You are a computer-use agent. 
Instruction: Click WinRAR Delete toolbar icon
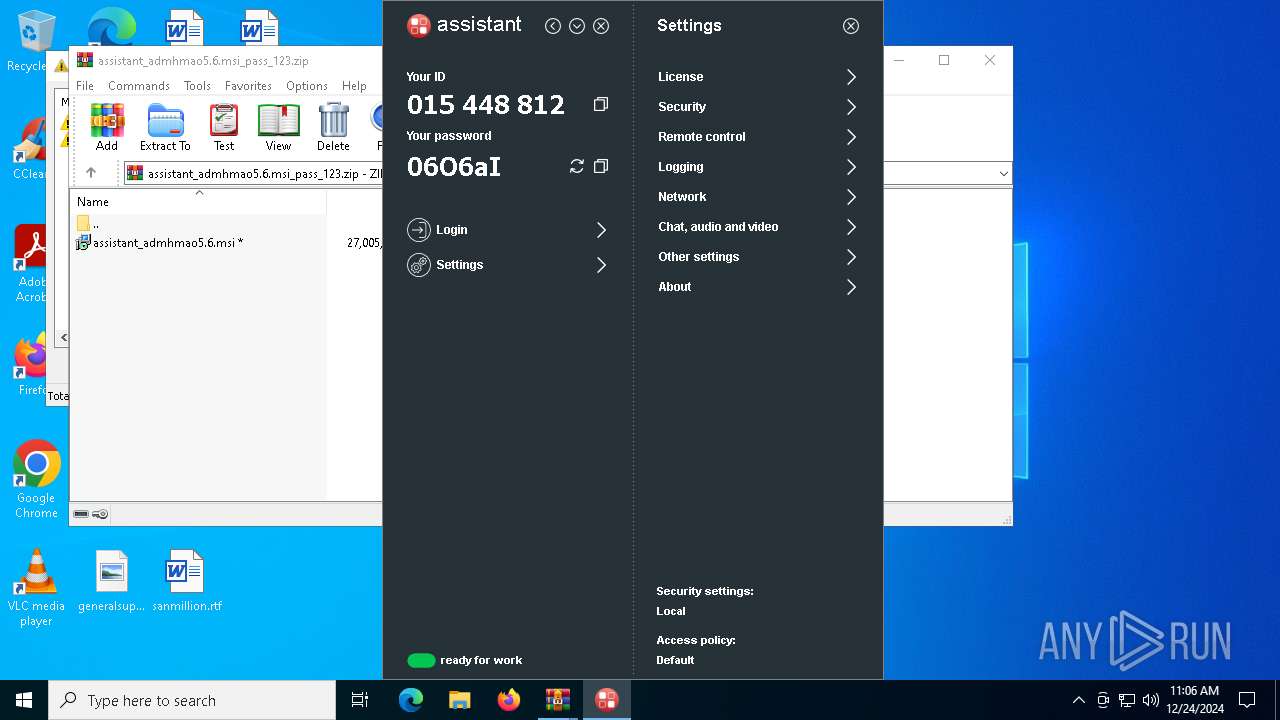333,127
